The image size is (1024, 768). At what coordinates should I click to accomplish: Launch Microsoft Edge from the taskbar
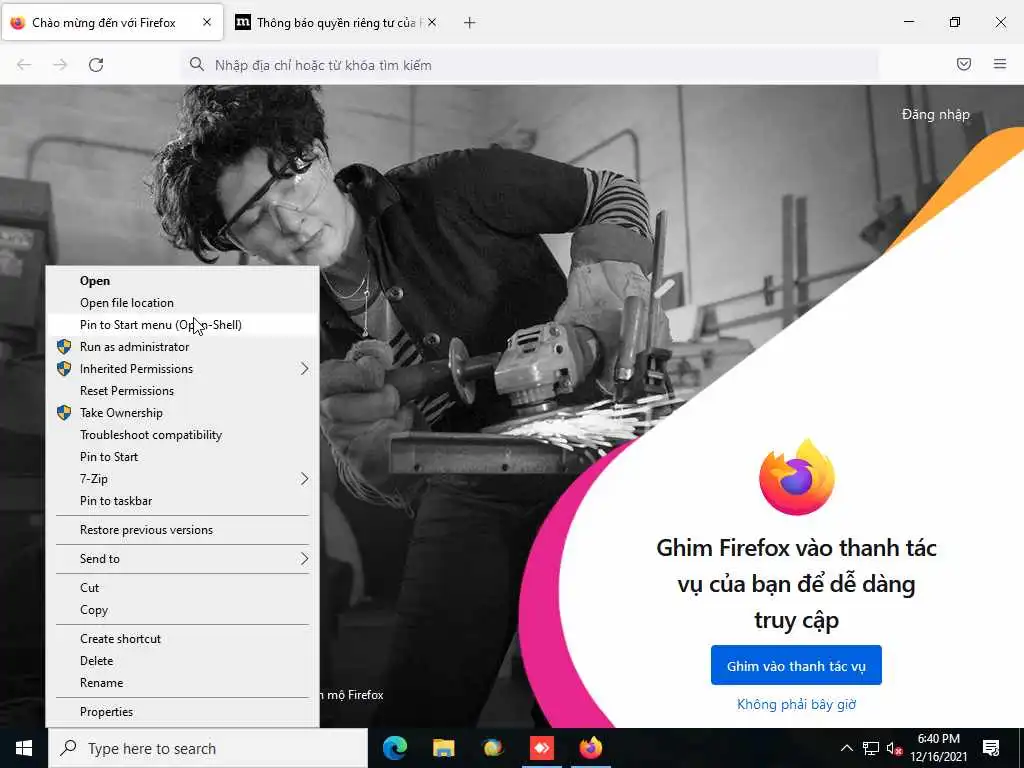coord(394,748)
